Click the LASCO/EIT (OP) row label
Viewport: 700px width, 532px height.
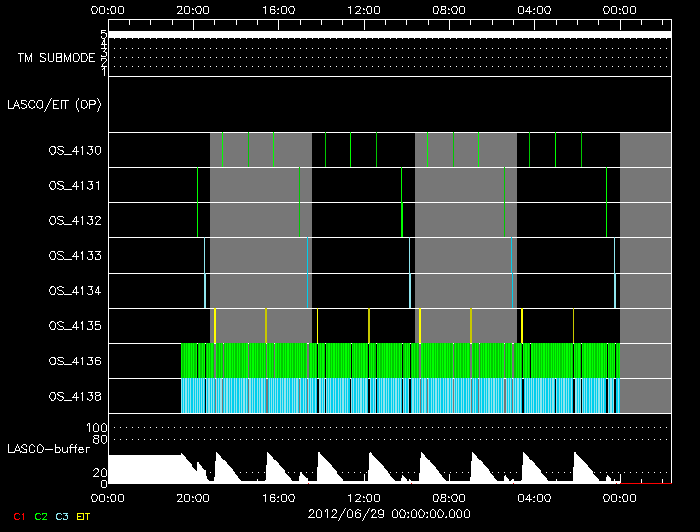[54, 105]
